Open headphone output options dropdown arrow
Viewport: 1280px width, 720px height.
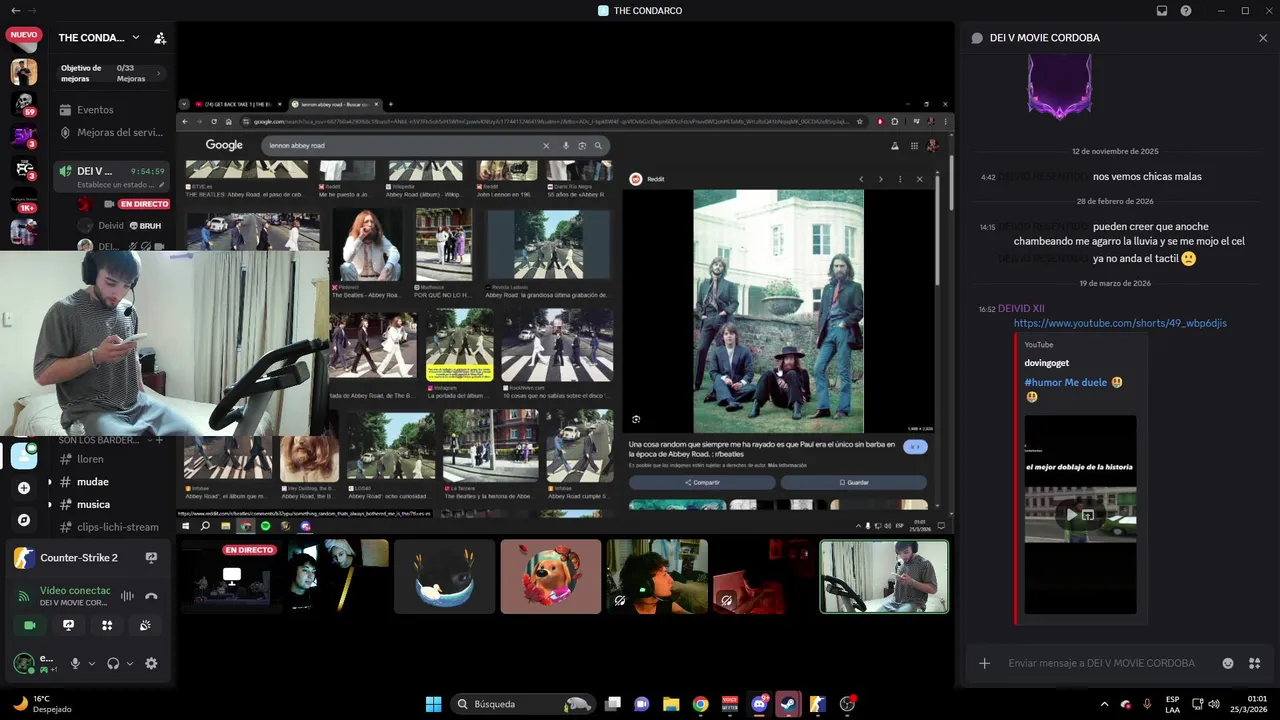pos(129,663)
